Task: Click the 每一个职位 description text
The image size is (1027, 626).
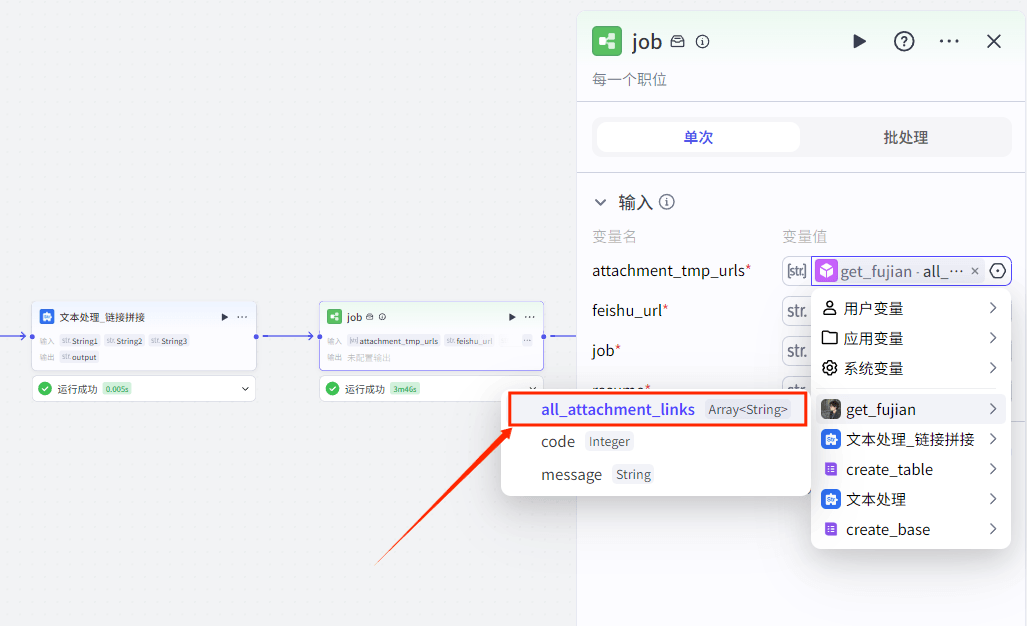Action: pos(629,80)
